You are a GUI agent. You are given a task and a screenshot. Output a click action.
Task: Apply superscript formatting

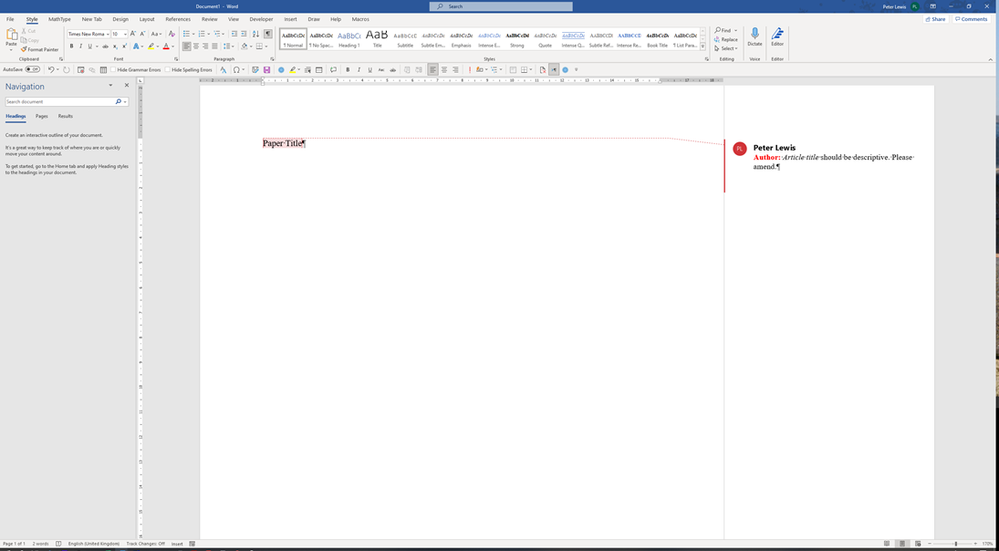(124, 46)
